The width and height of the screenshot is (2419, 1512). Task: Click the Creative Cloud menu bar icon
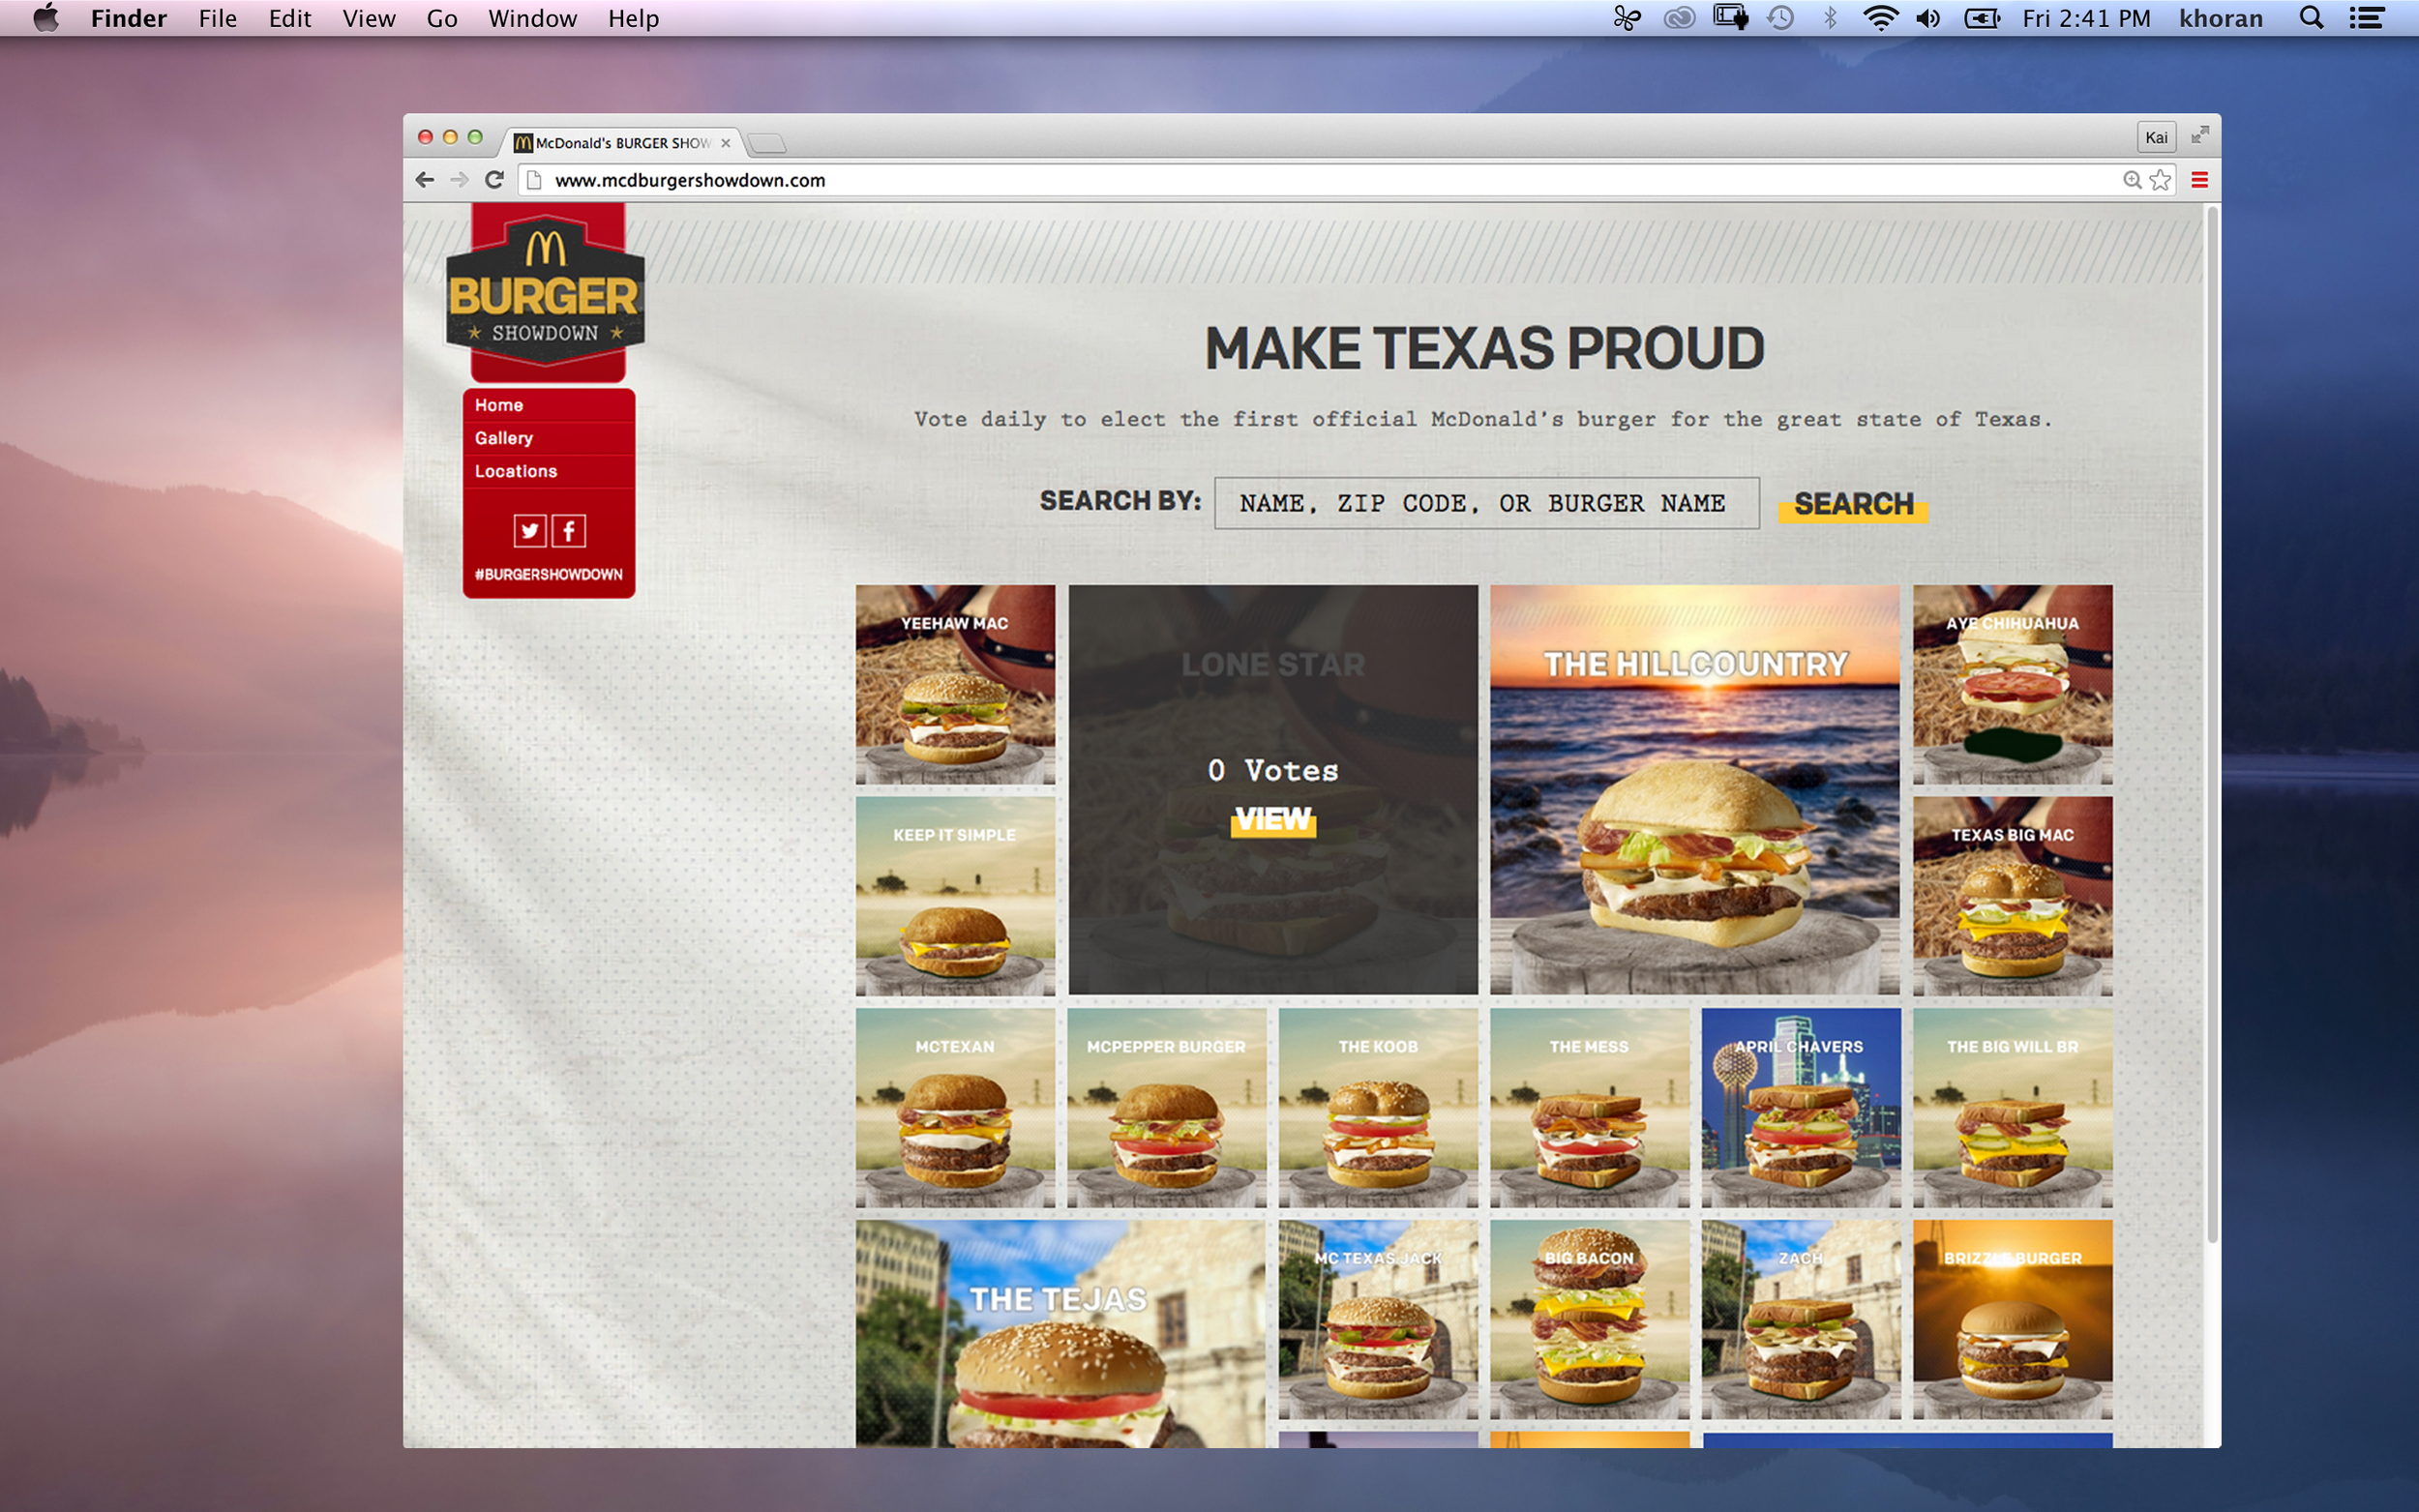click(1679, 18)
